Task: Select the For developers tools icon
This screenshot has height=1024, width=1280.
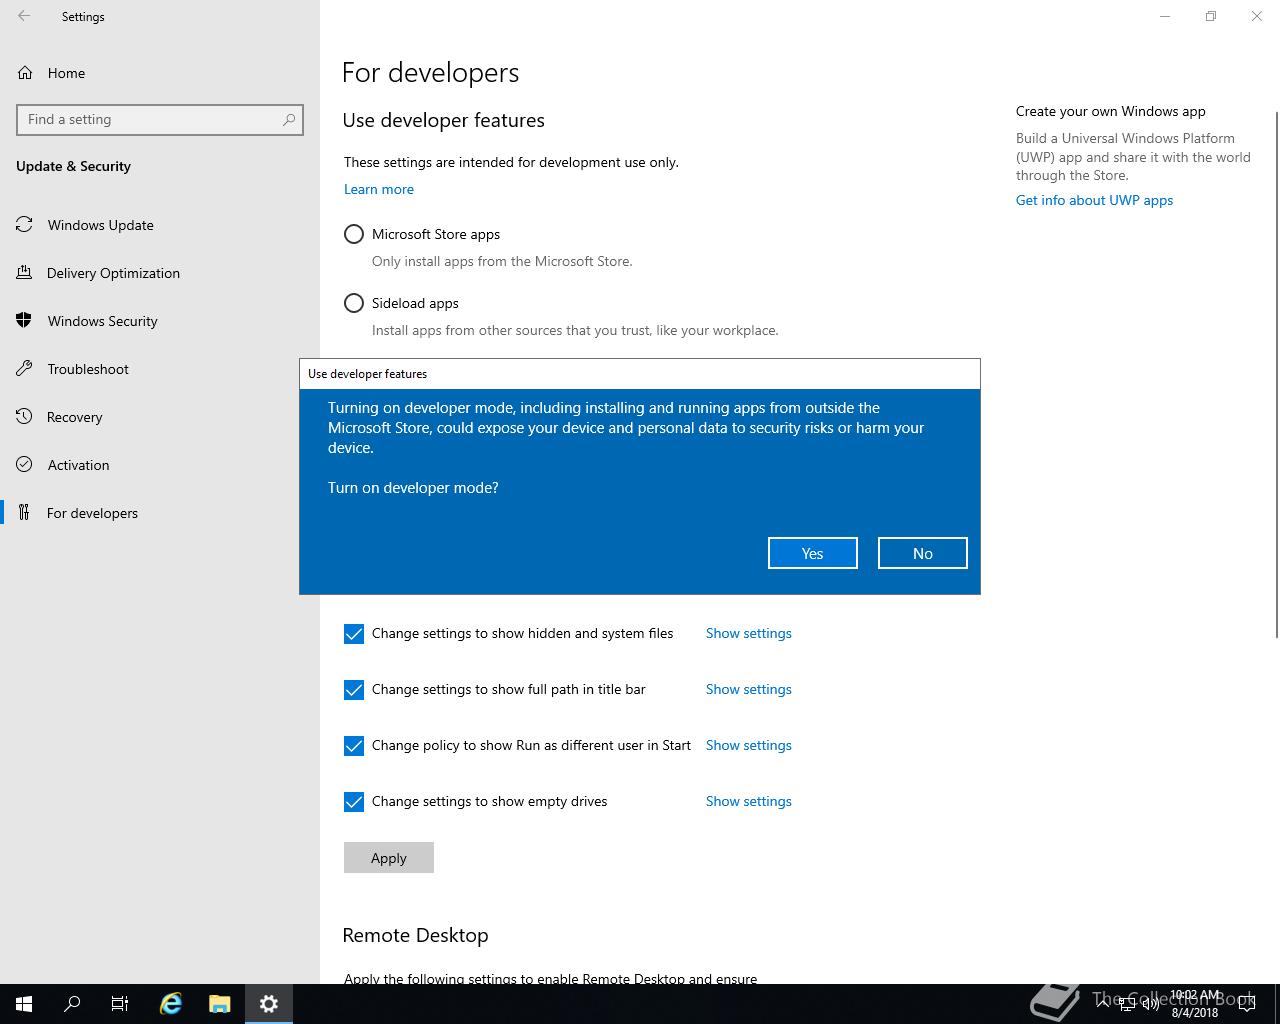Action: click(x=24, y=513)
